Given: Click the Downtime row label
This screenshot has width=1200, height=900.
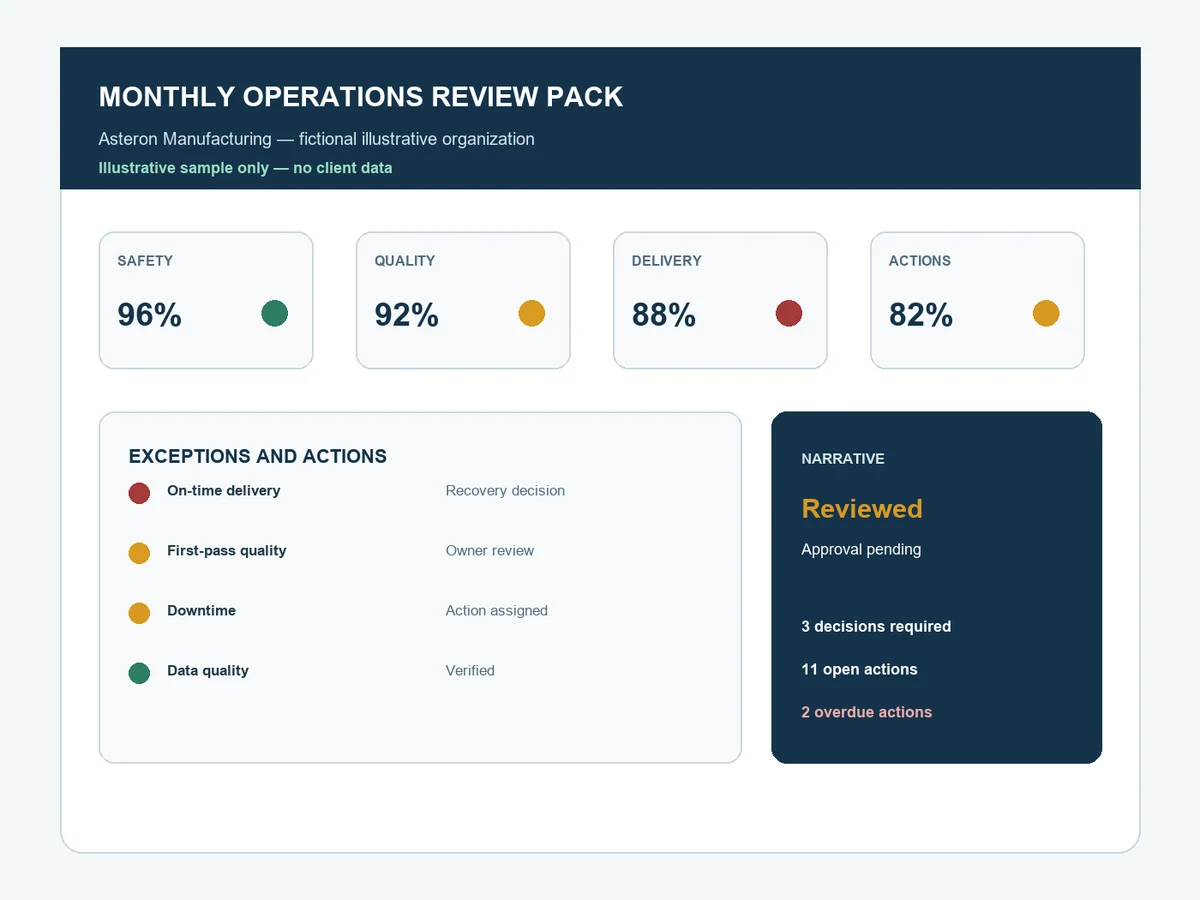Looking at the screenshot, I should 202,611.
